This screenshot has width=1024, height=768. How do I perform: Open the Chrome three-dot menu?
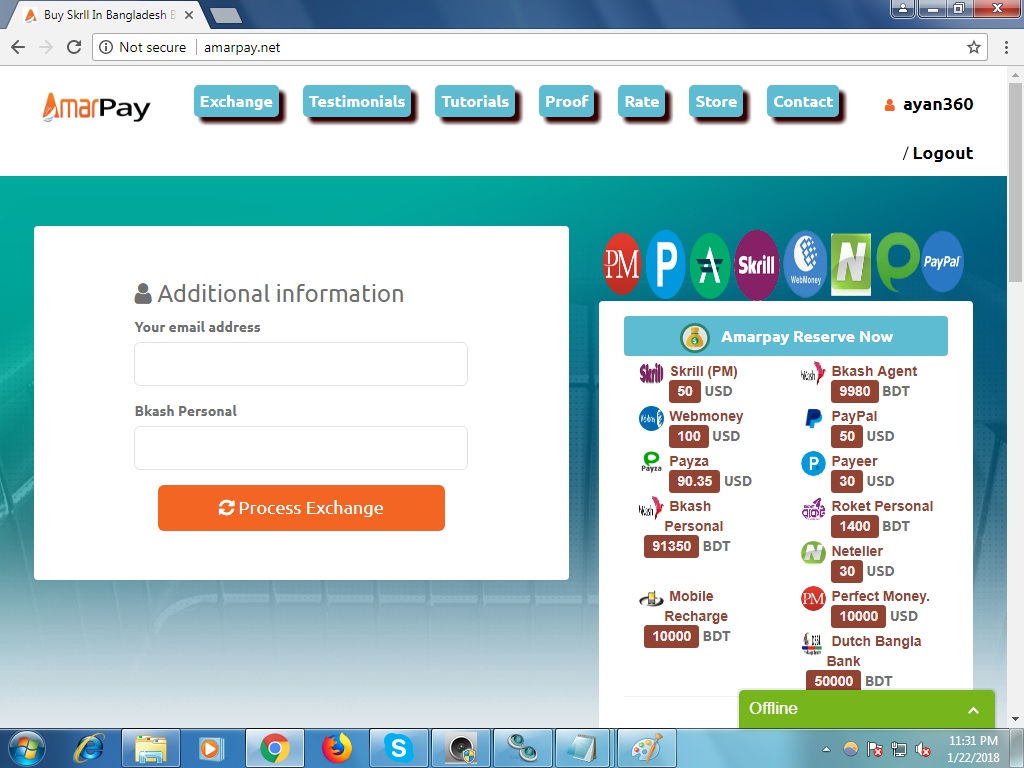pos(1006,47)
